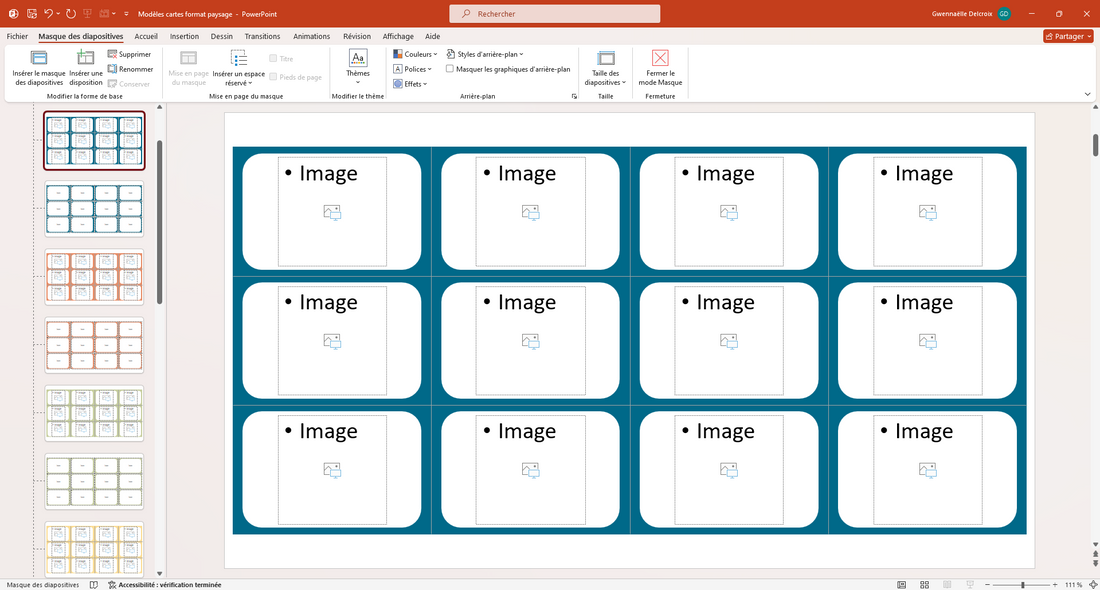The height and width of the screenshot is (590, 1100).
Task: Click the bottom-right card's picture icon
Action: pyautogui.click(x=927, y=470)
